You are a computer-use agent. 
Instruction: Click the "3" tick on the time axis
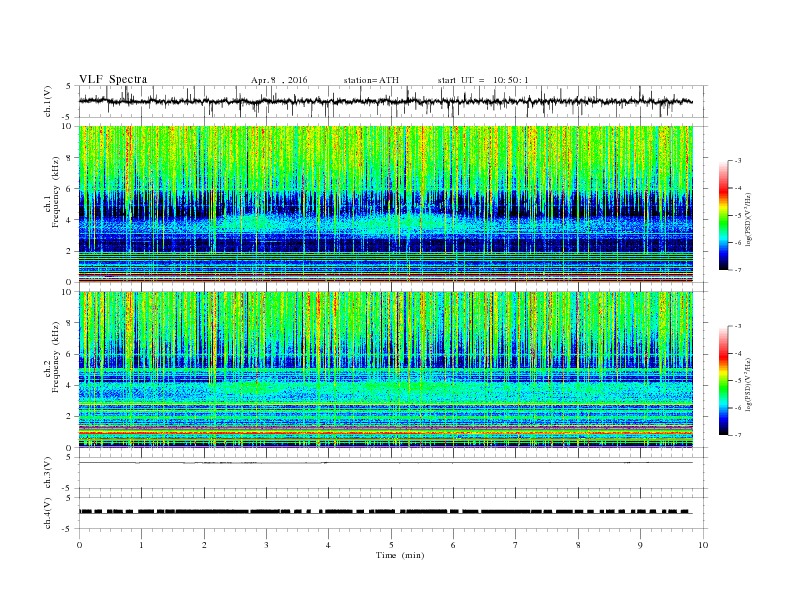tap(266, 545)
